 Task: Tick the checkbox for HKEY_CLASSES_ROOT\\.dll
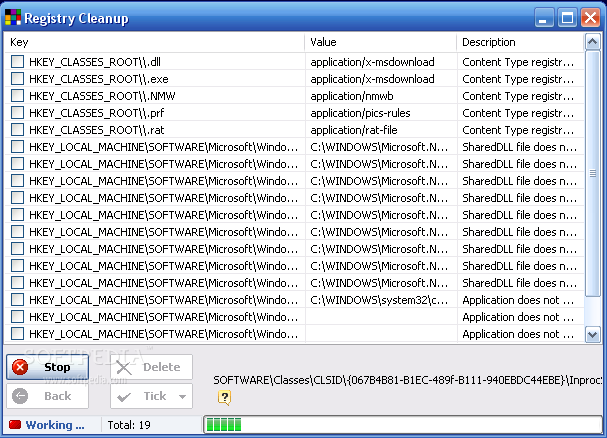(17, 62)
